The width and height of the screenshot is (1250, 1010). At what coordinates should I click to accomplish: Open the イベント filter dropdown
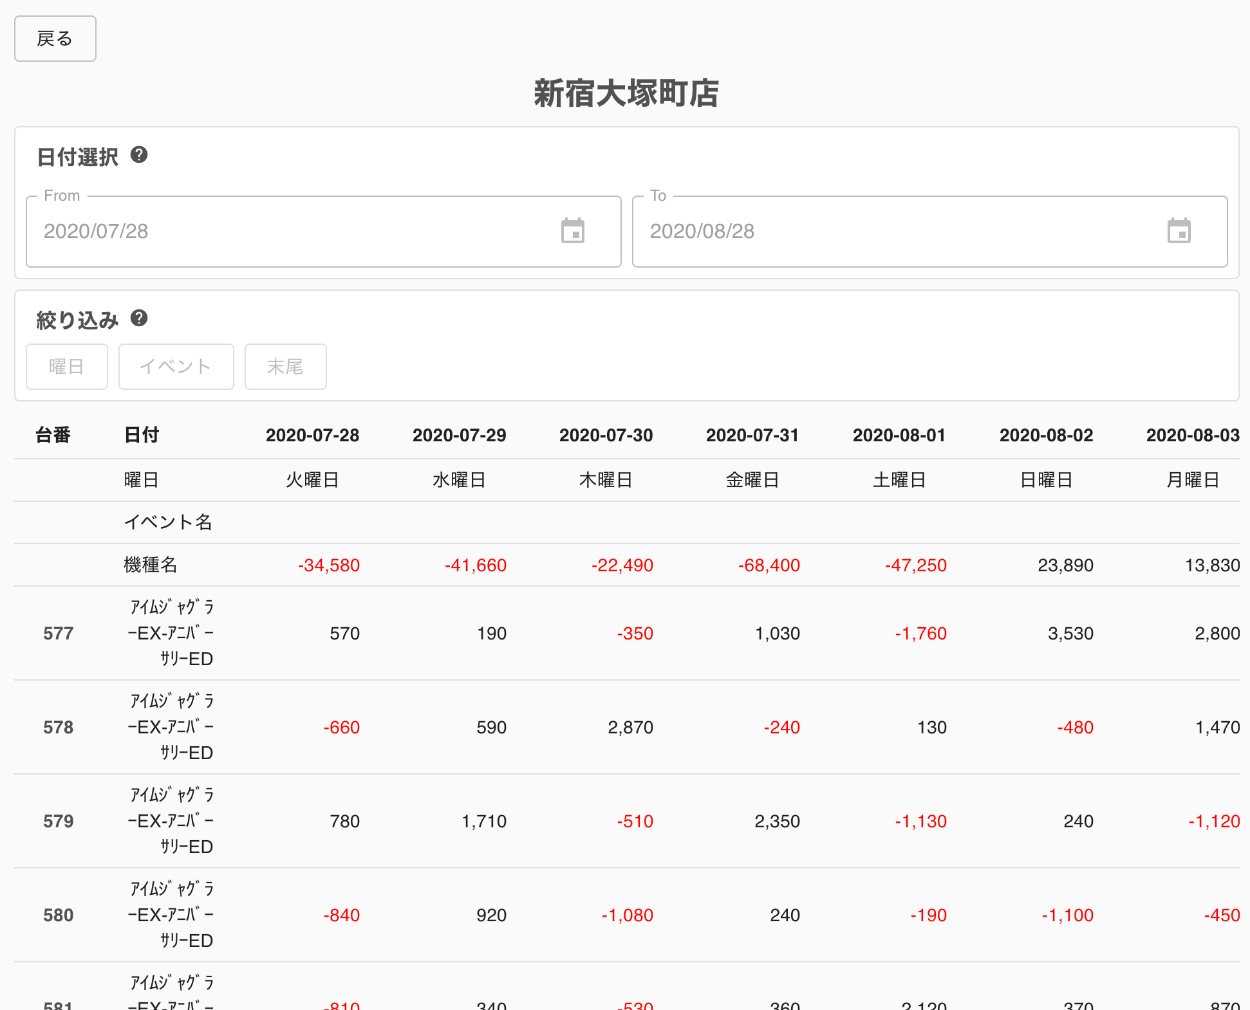coord(176,367)
